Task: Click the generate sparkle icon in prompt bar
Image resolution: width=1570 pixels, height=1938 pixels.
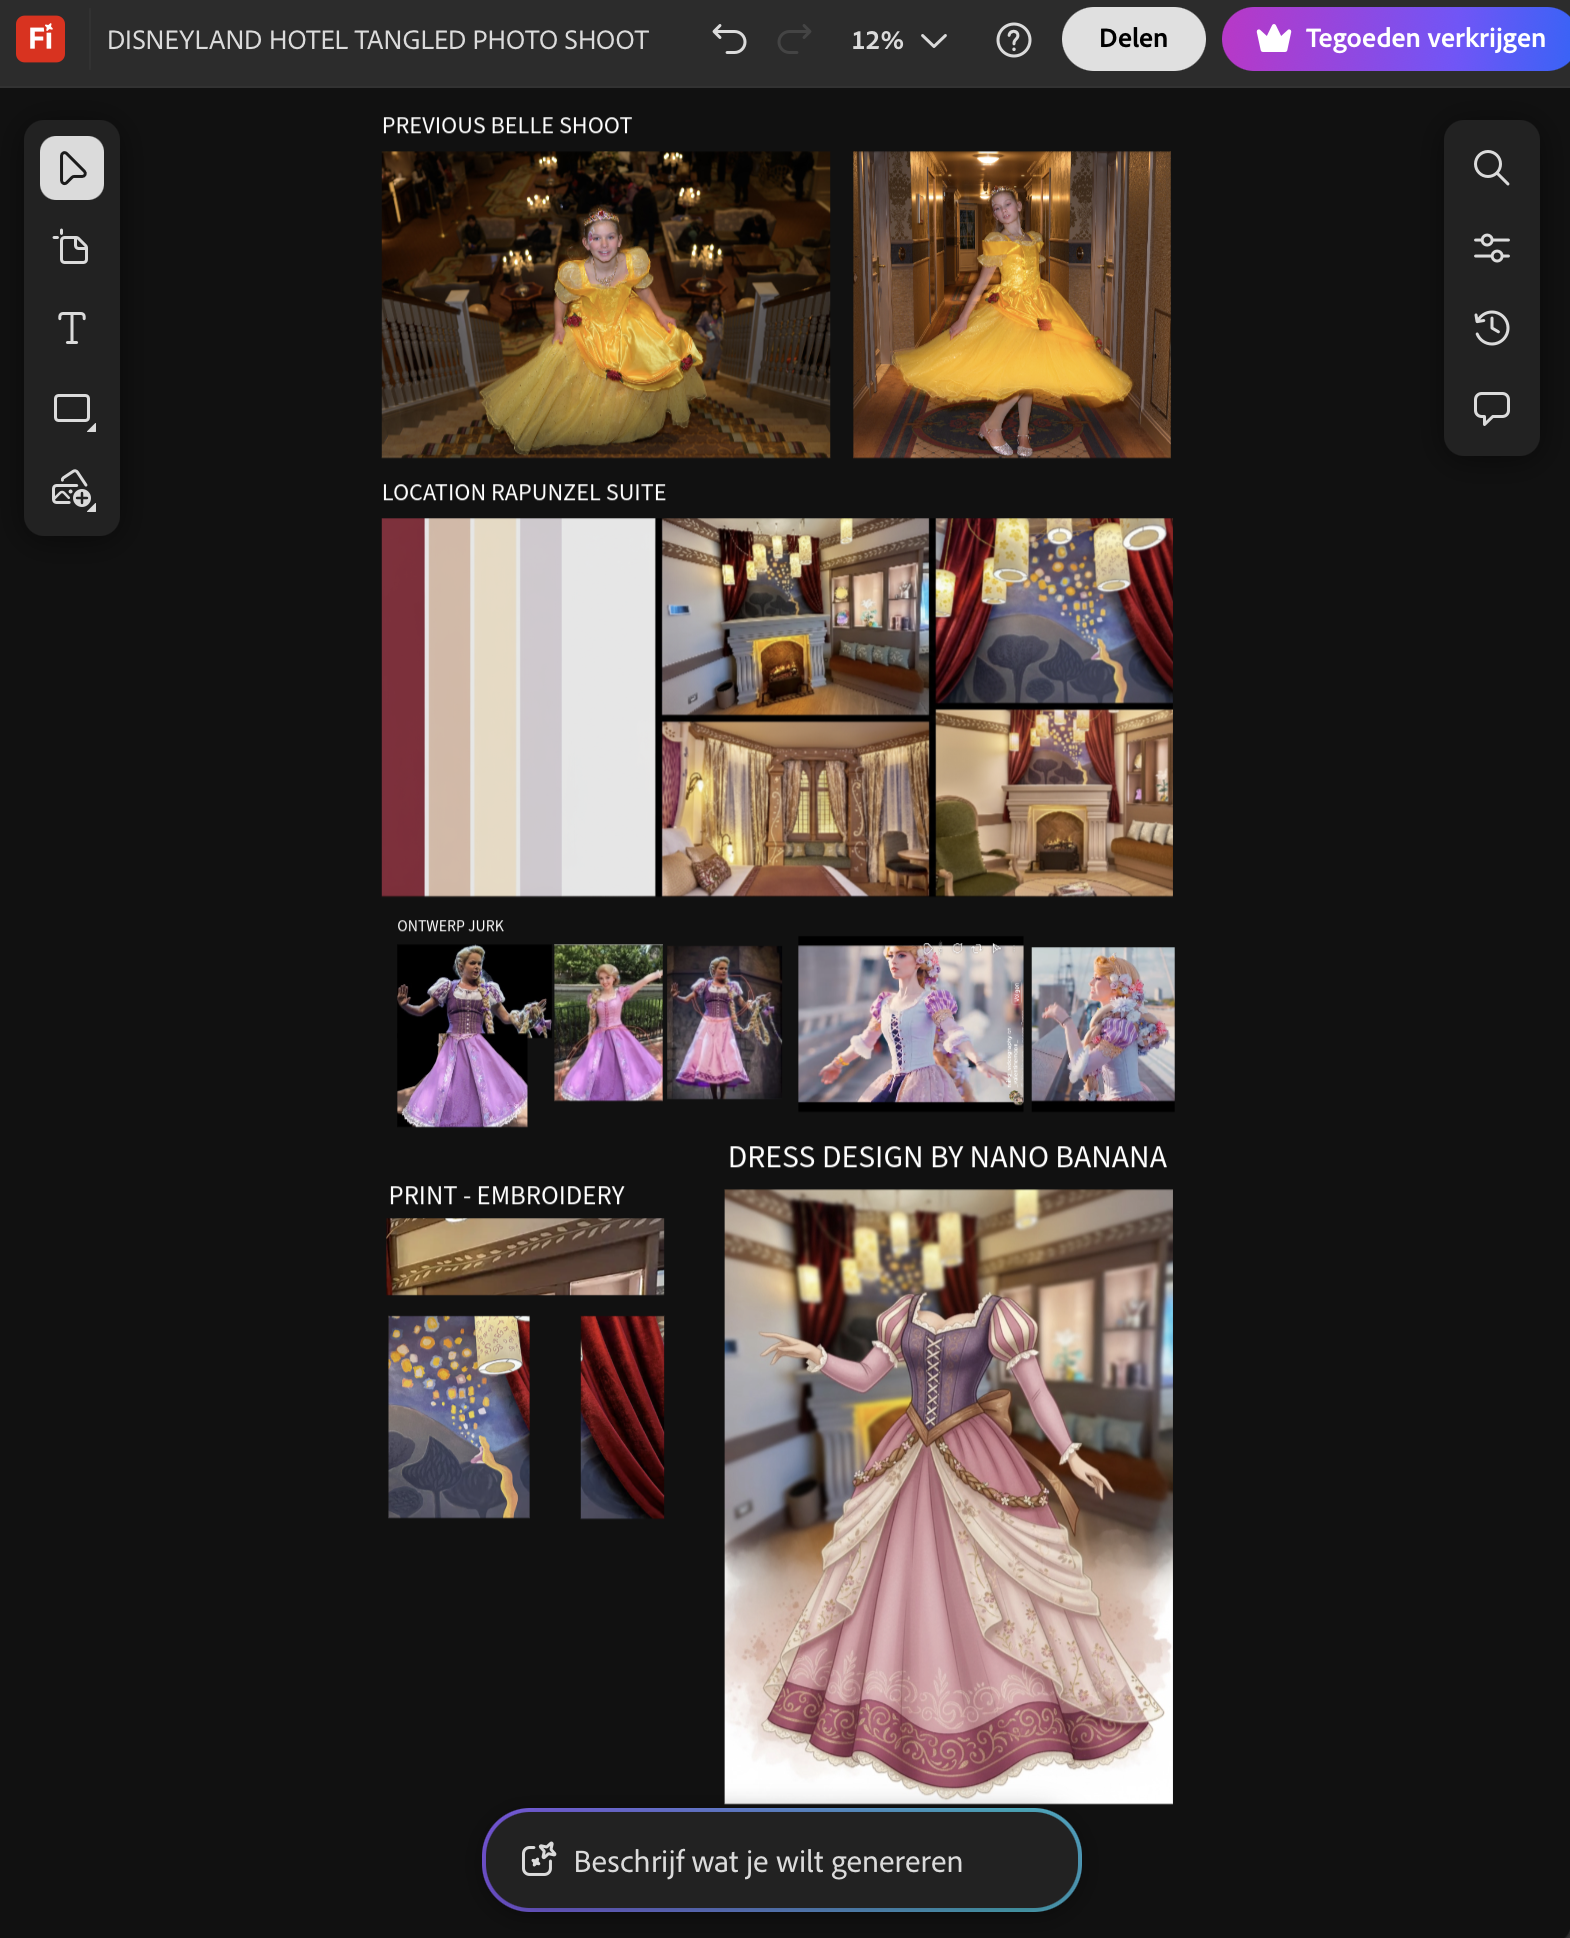Action: click(538, 1860)
